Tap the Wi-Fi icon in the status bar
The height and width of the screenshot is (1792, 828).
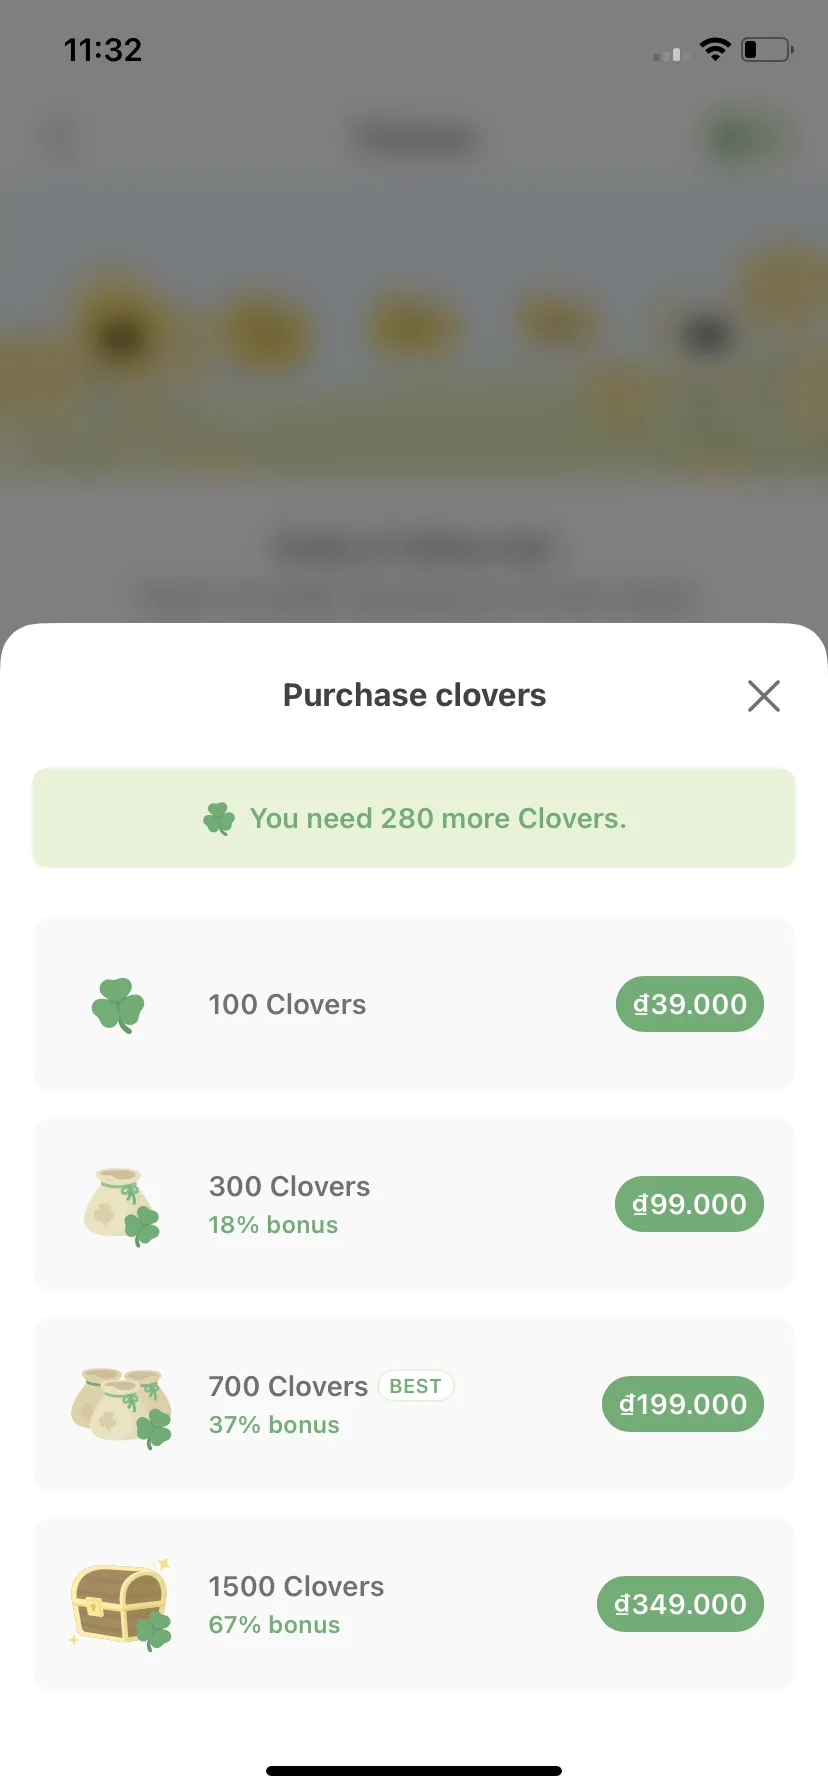coord(715,49)
